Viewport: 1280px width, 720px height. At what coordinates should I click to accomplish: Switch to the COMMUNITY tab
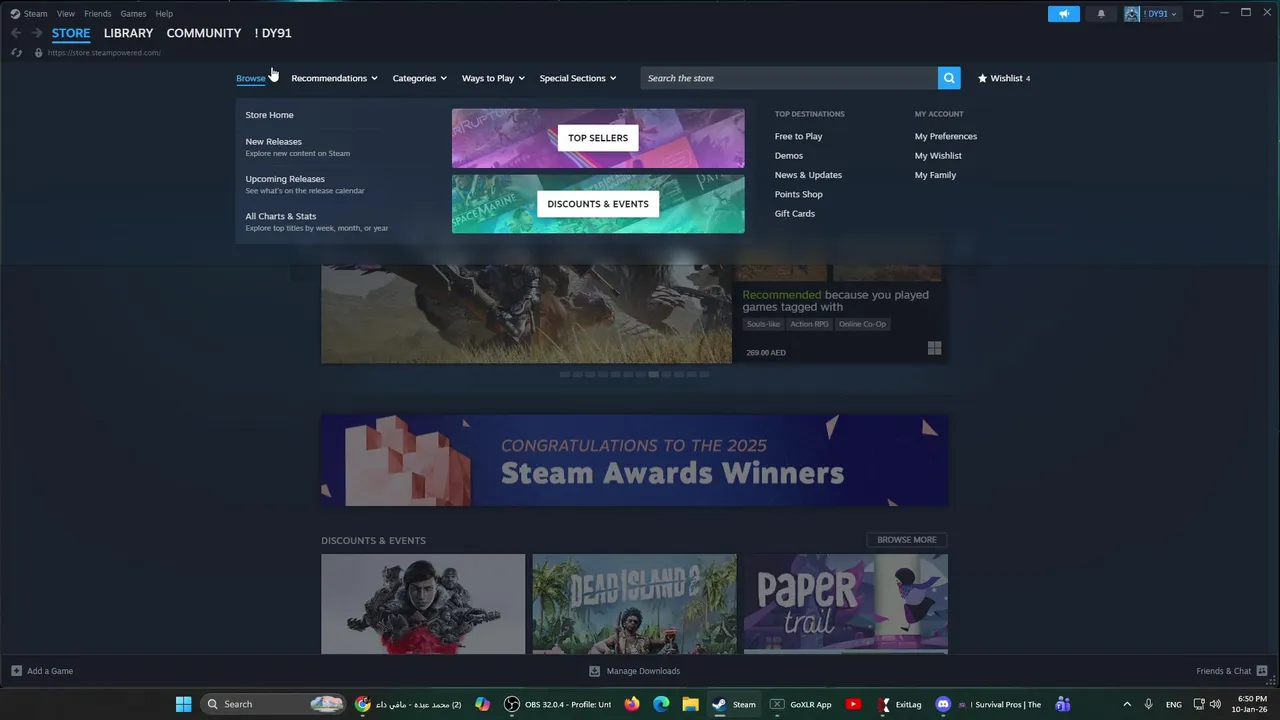click(204, 33)
